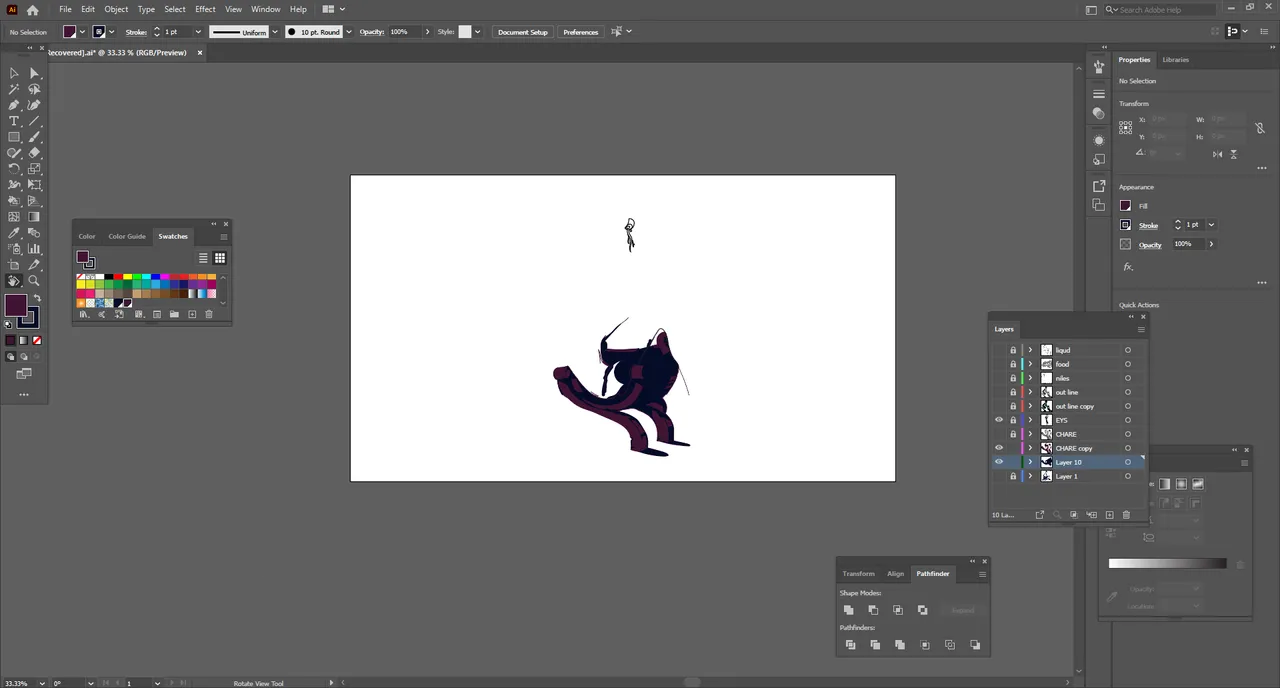Image resolution: width=1280 pixels, height=688 pixels.
Task: Hide the Layer 10 eye icon
Action: click(999, 462)
